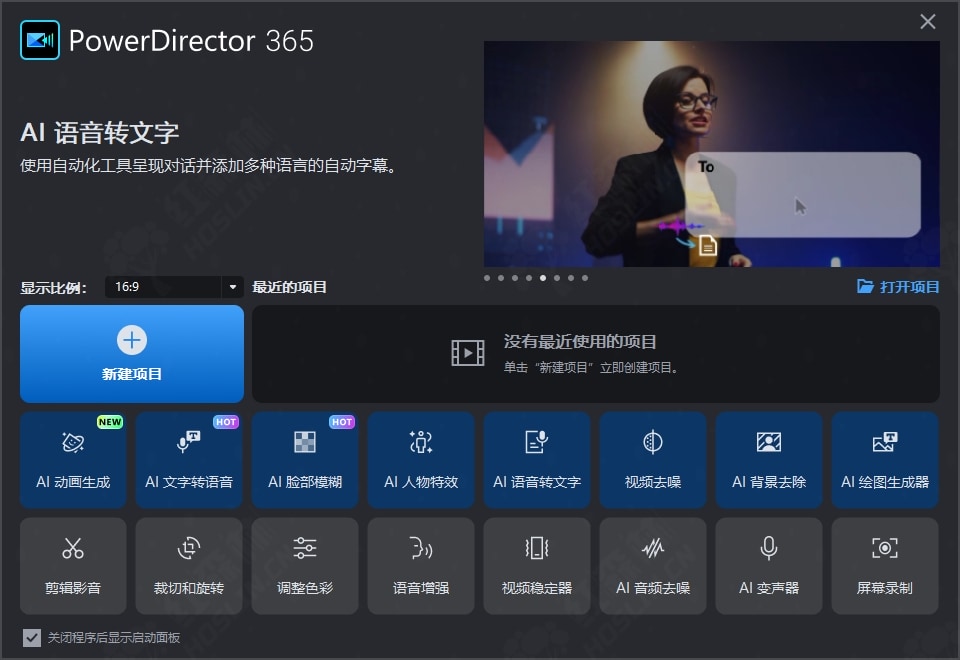Launch AI 文字转语音 tool

click(189, 460)
